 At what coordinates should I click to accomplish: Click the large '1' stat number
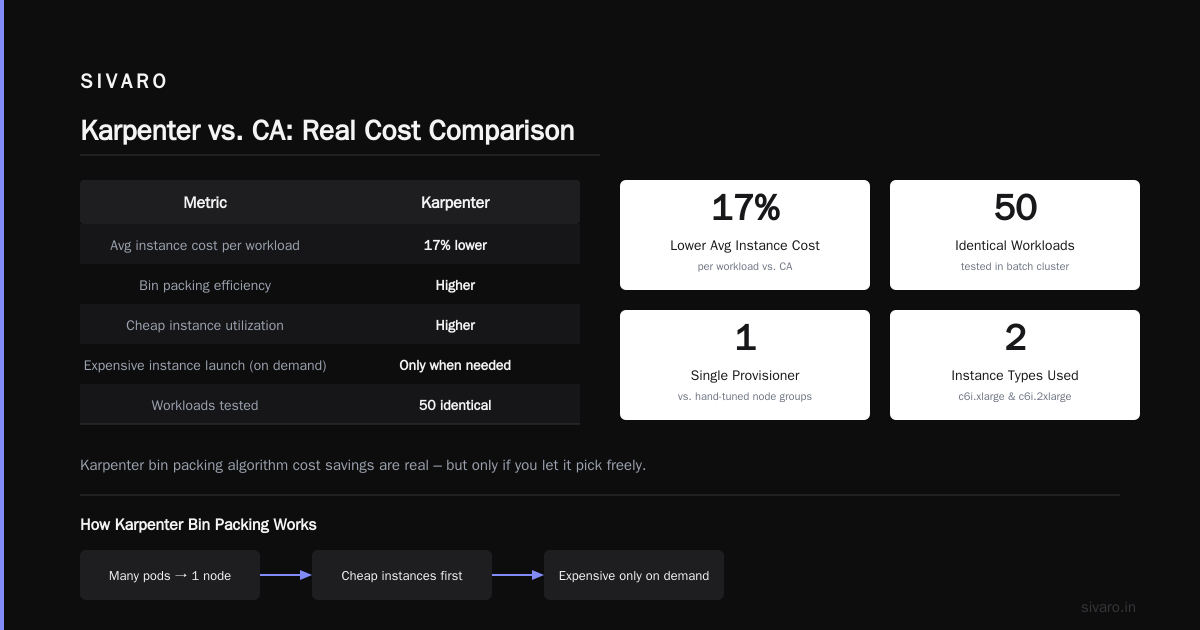point(745,338)
